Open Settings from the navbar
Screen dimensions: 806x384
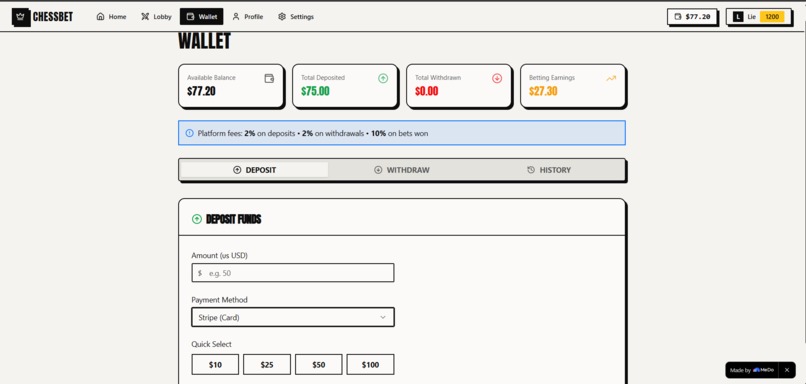[296, 16]
